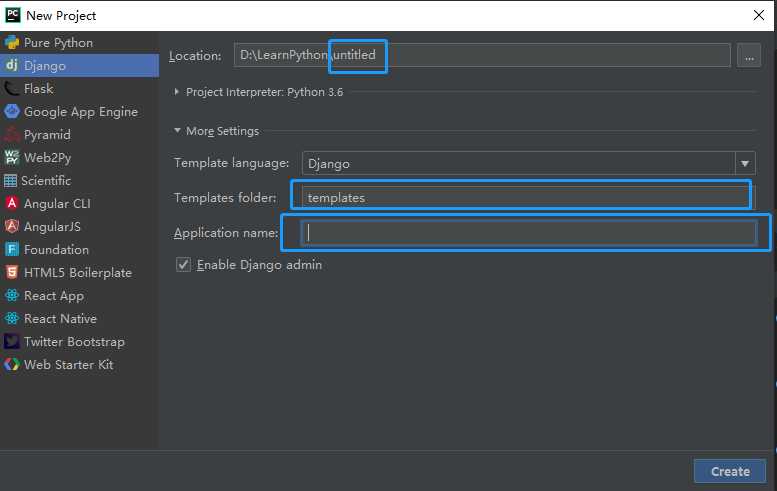
Task: Click the HTML5 Boilerplate icon
Action: (12, 272)
